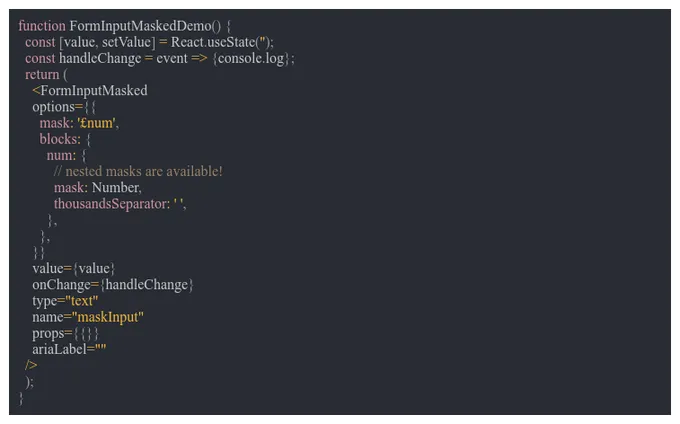Click the FormInputMasked opening tag
Image resolution: width=680 pixels, height=424 pixels.
(x=90, y=91)
